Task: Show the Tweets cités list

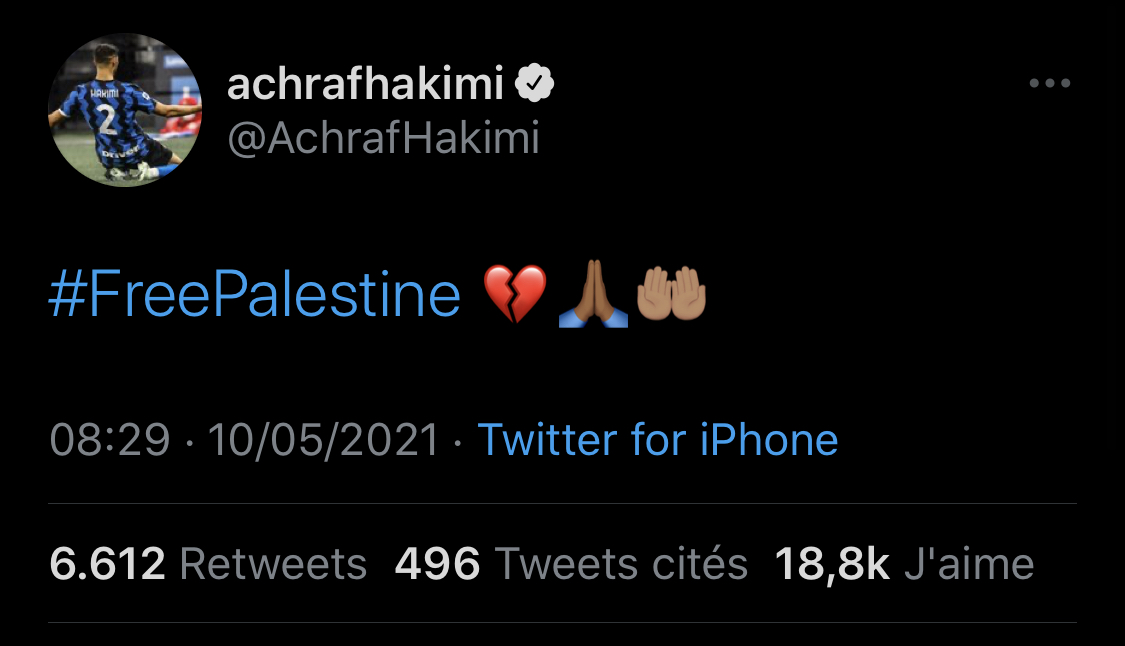Action: click(621, 565)
